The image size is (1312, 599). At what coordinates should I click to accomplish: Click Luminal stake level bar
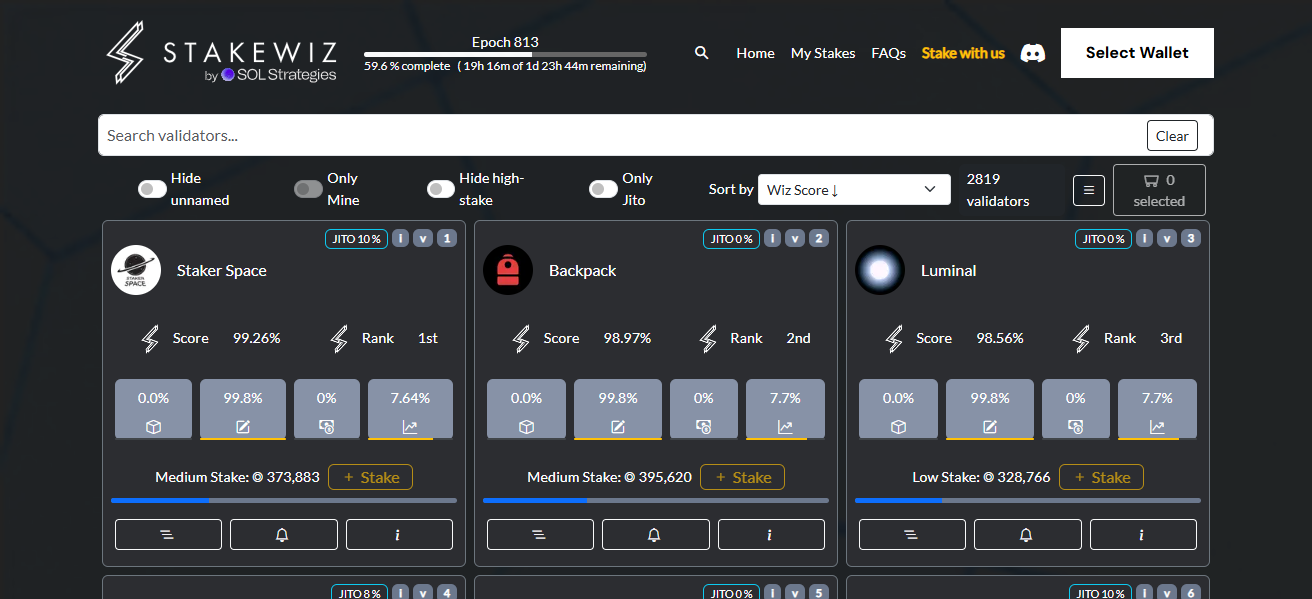click(1028, 500)
